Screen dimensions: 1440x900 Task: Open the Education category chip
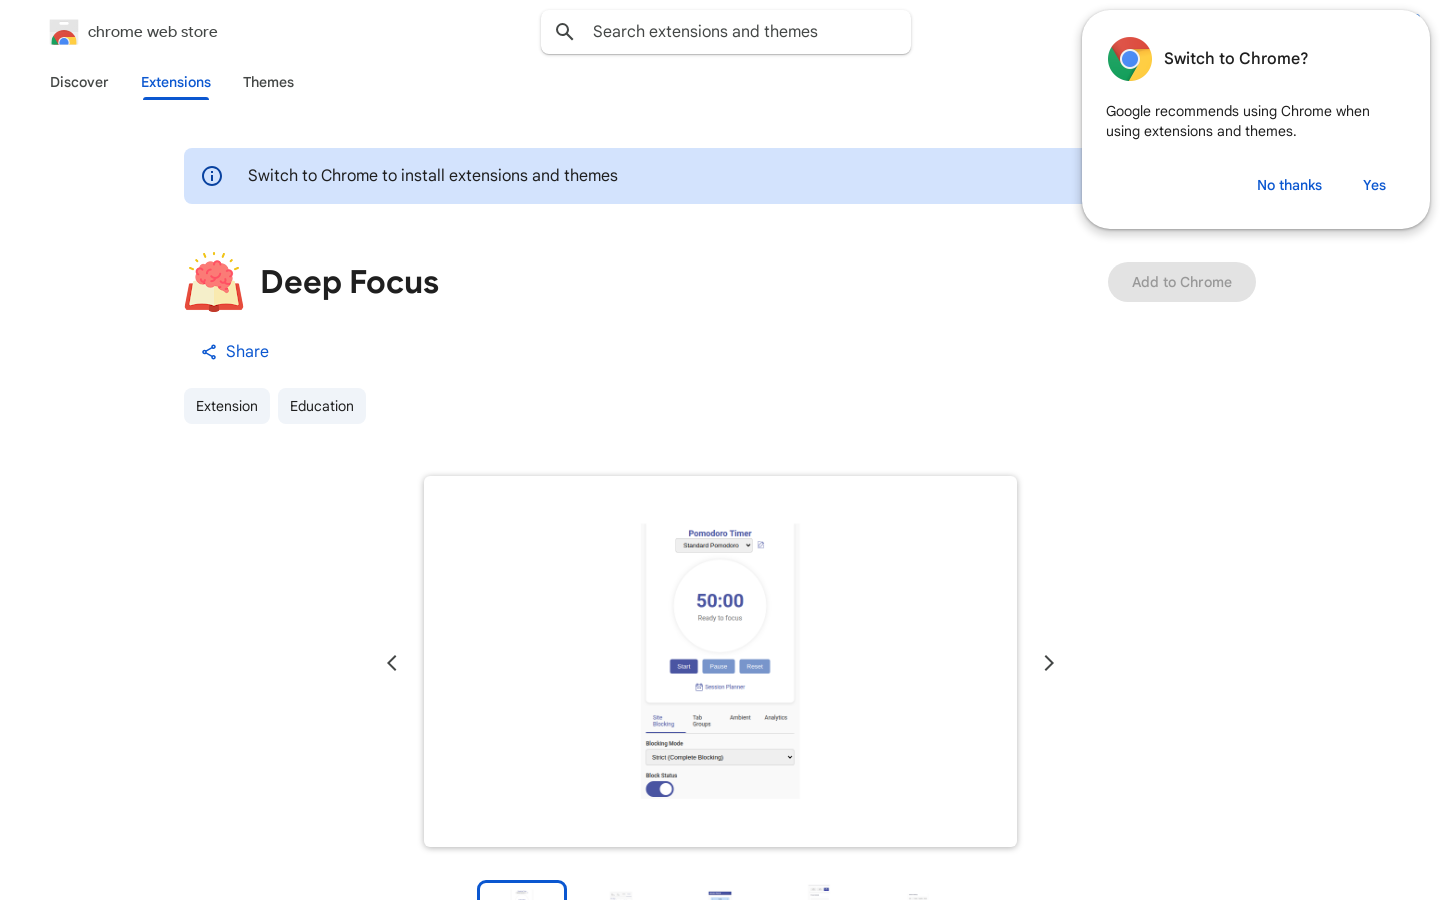pyautogui.click(x=322, y=406)
